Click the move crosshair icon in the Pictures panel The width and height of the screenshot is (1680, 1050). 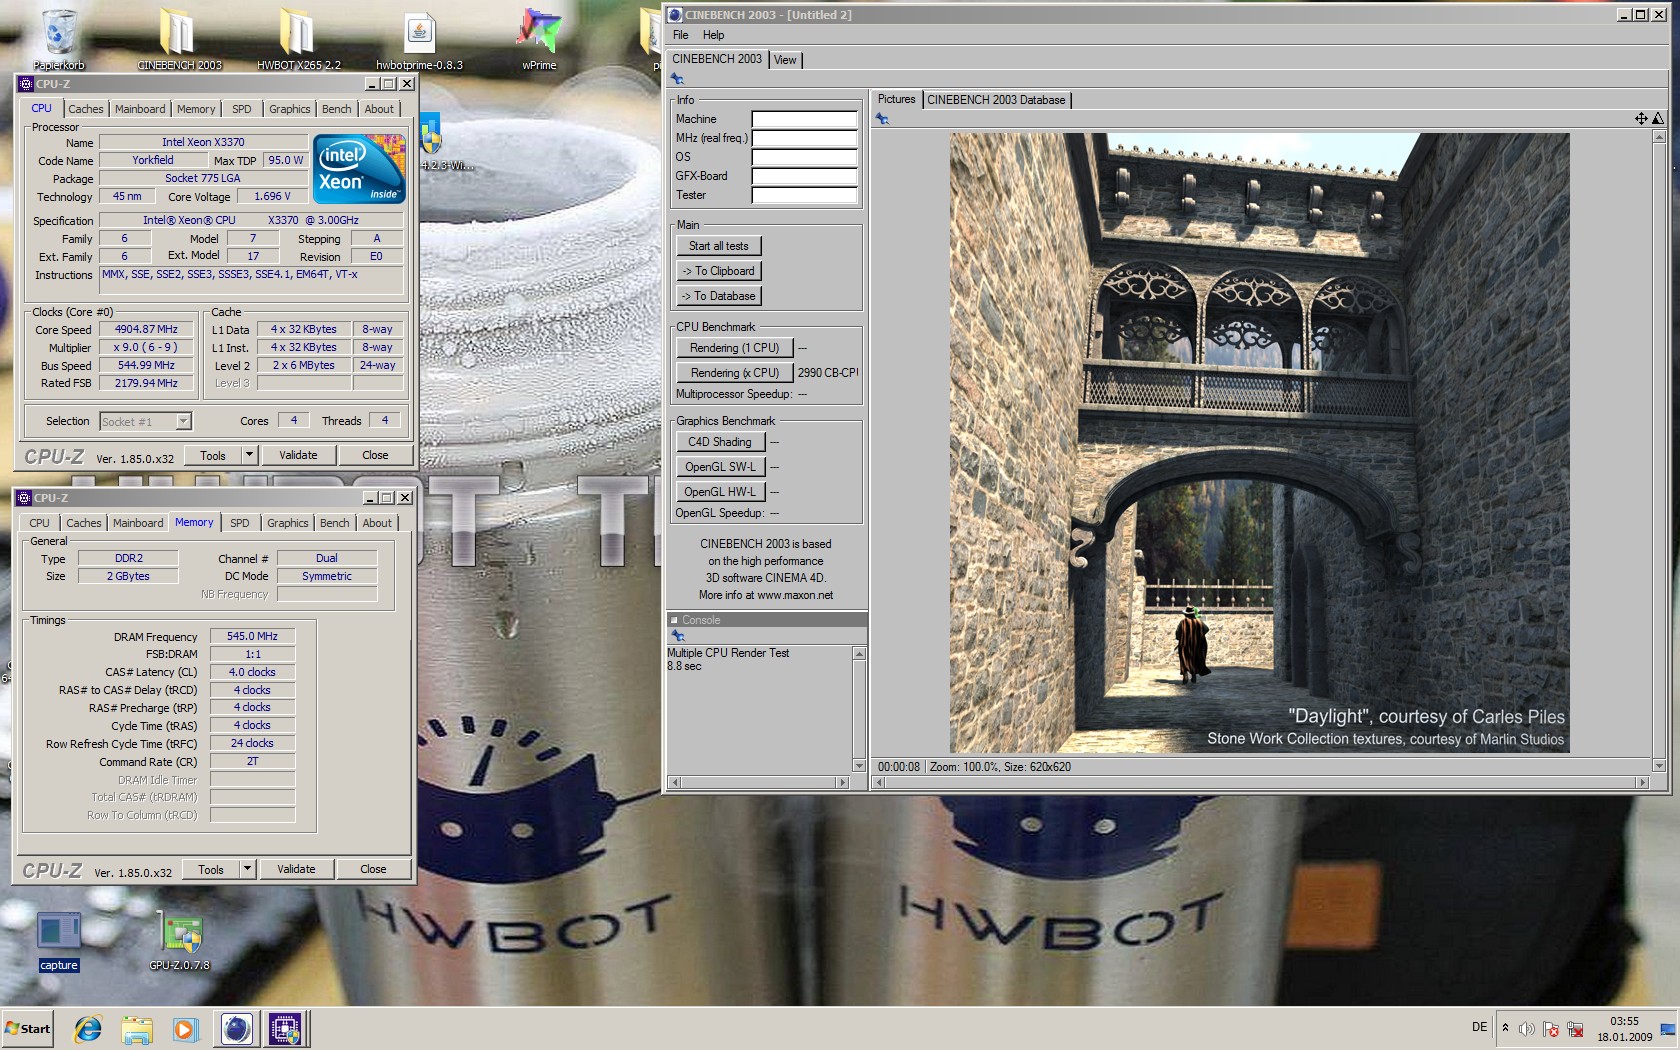(1641, 119)
